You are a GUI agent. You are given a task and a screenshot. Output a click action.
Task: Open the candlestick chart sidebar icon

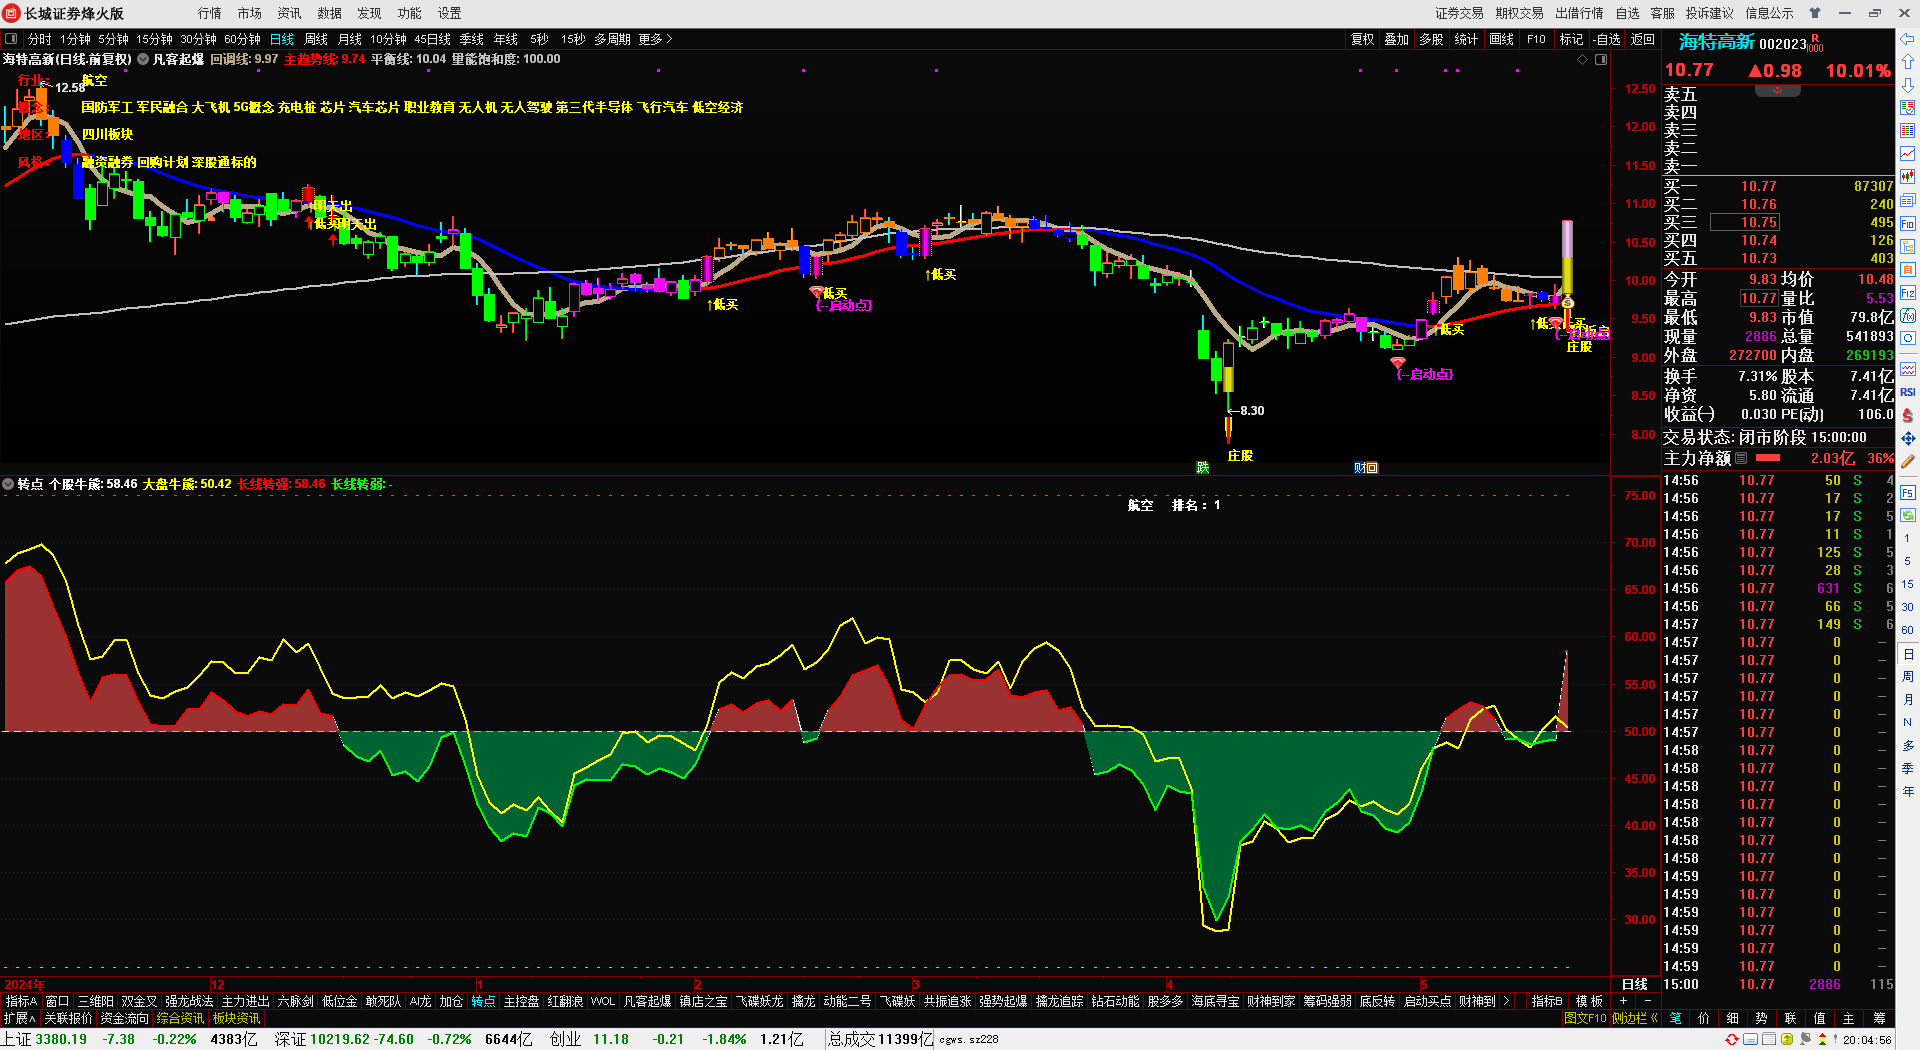pos(1908,177)
